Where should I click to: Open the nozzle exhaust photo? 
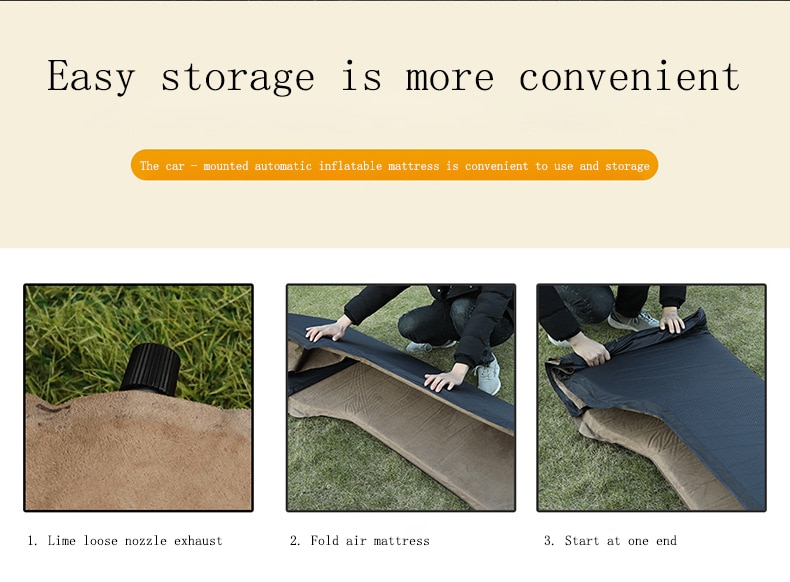(139, 398)
